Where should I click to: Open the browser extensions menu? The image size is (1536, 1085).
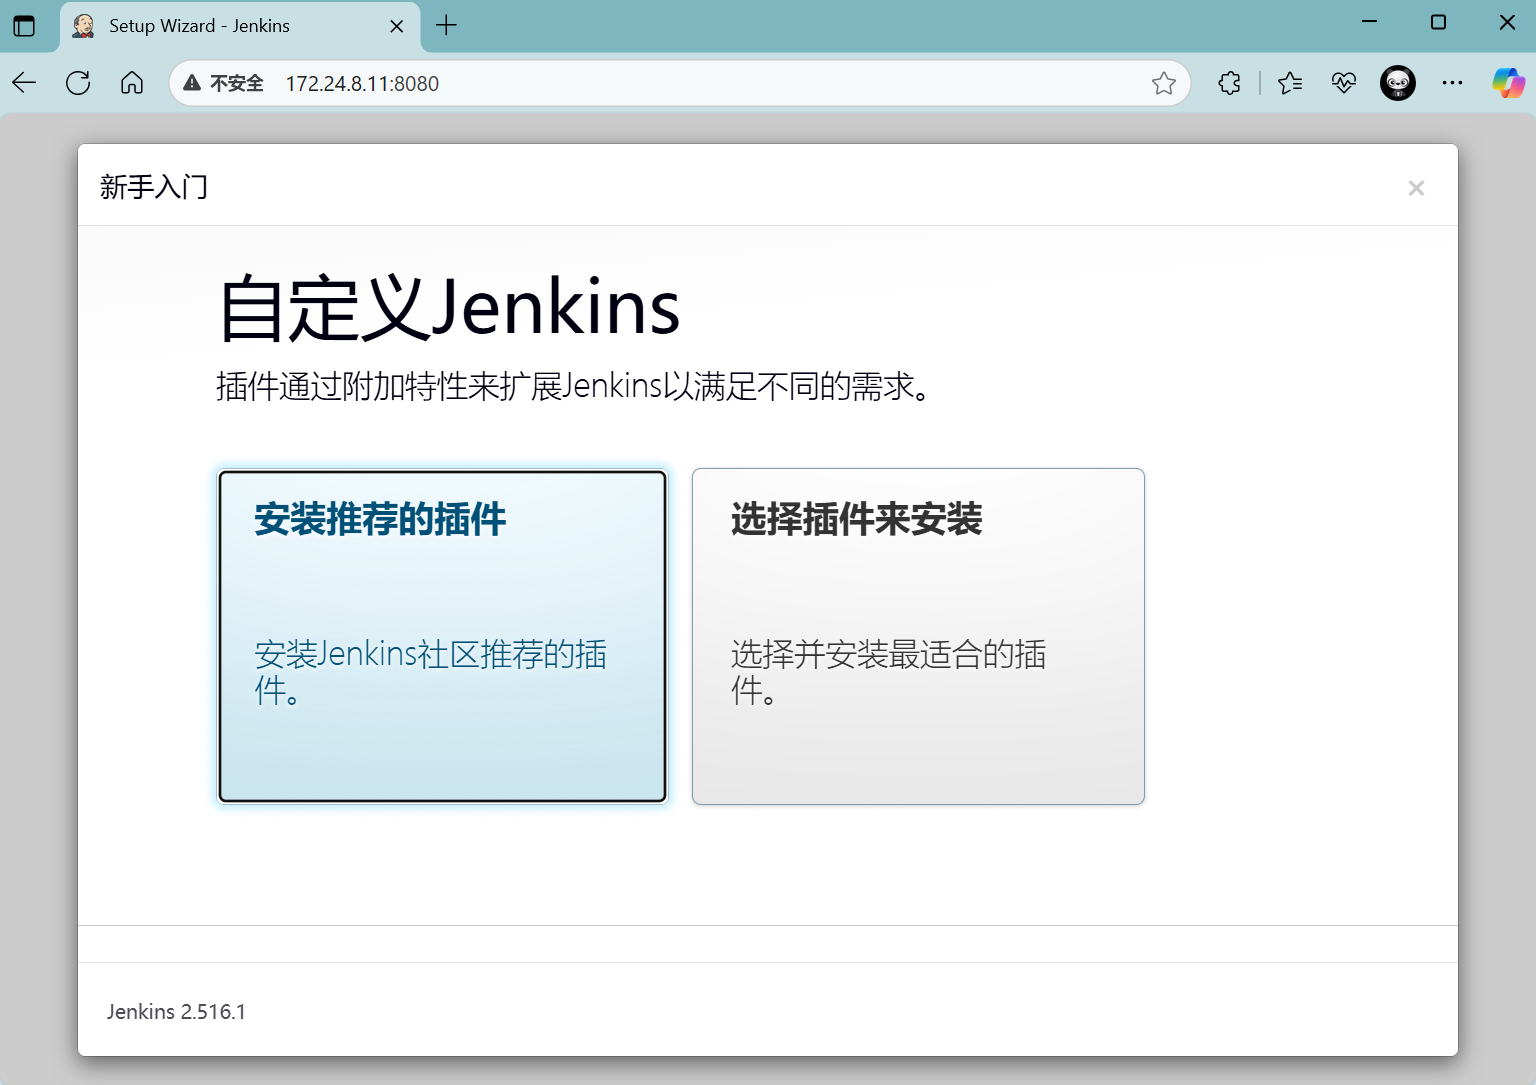1230,83
